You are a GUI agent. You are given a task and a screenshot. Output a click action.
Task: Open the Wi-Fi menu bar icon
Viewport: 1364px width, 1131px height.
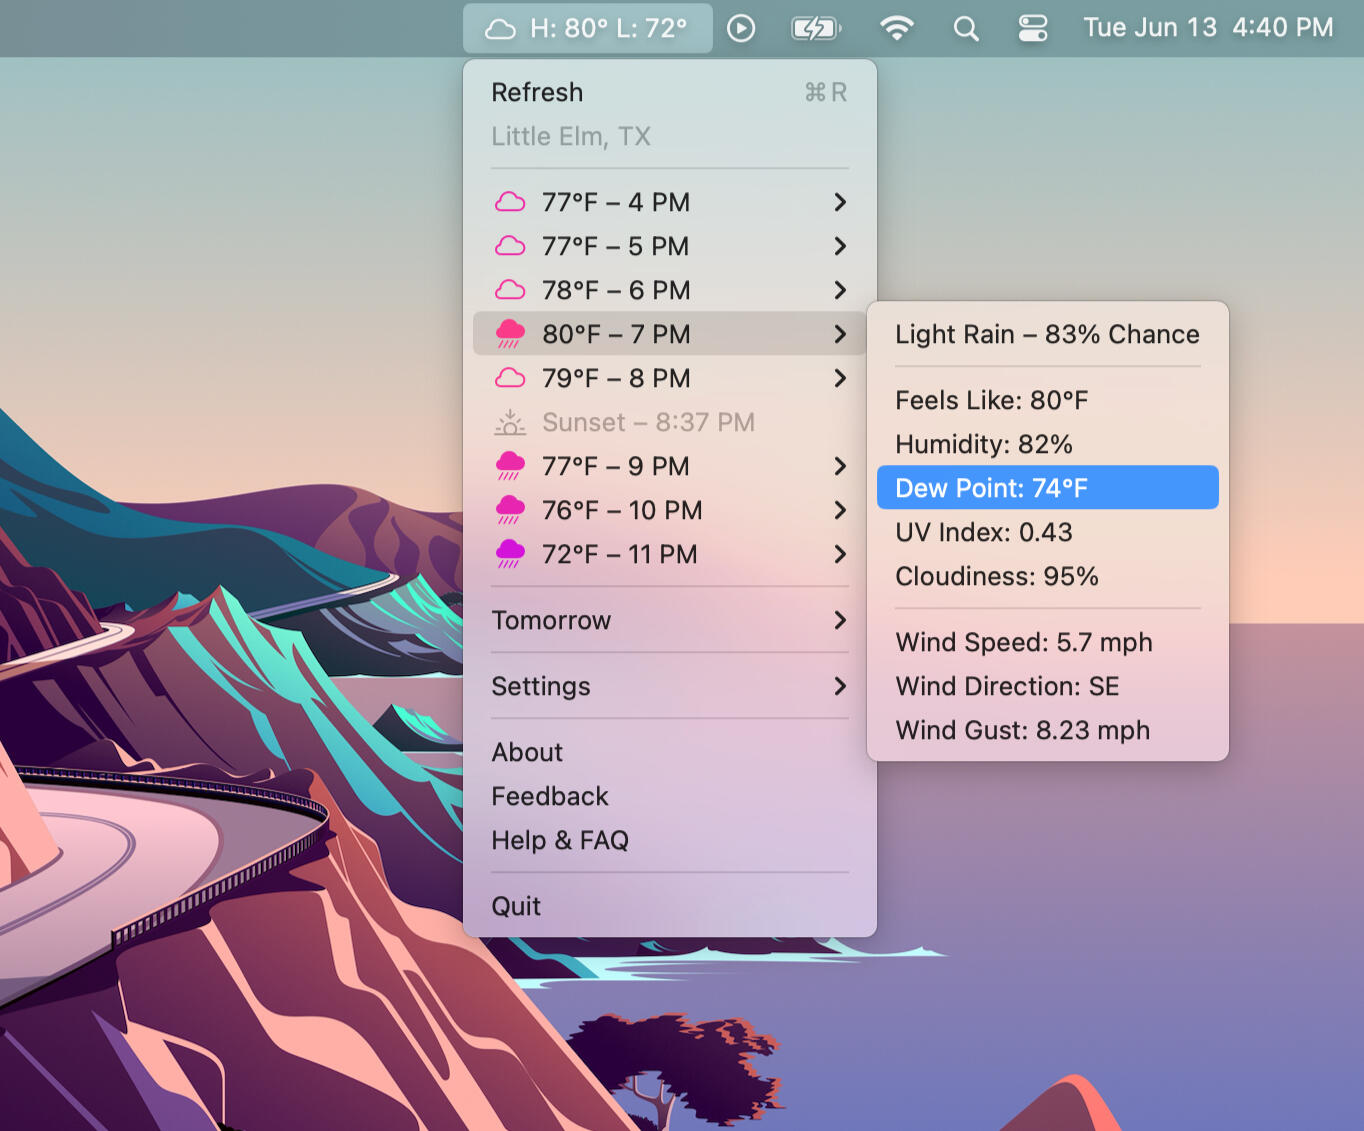point(896,28)
